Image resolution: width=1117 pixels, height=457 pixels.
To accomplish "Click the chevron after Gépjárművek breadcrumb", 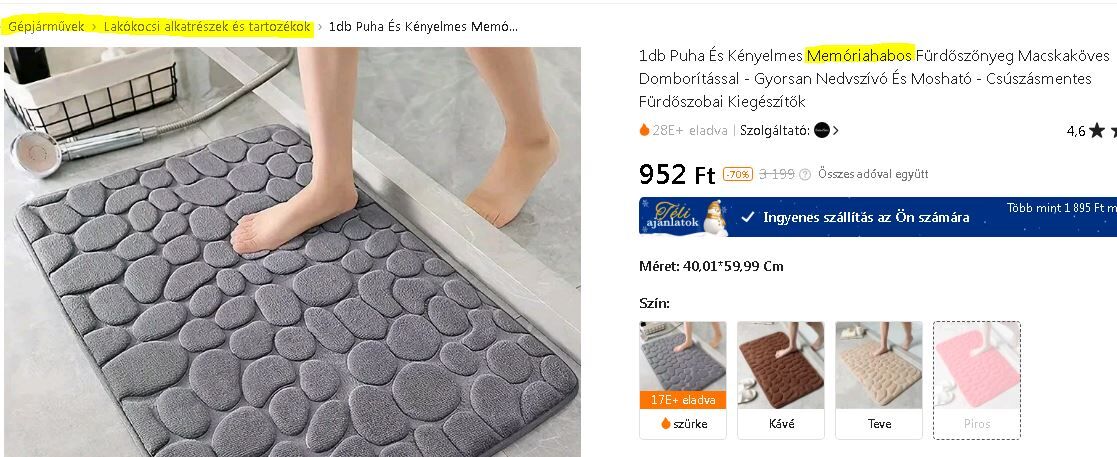I will 94,27.
